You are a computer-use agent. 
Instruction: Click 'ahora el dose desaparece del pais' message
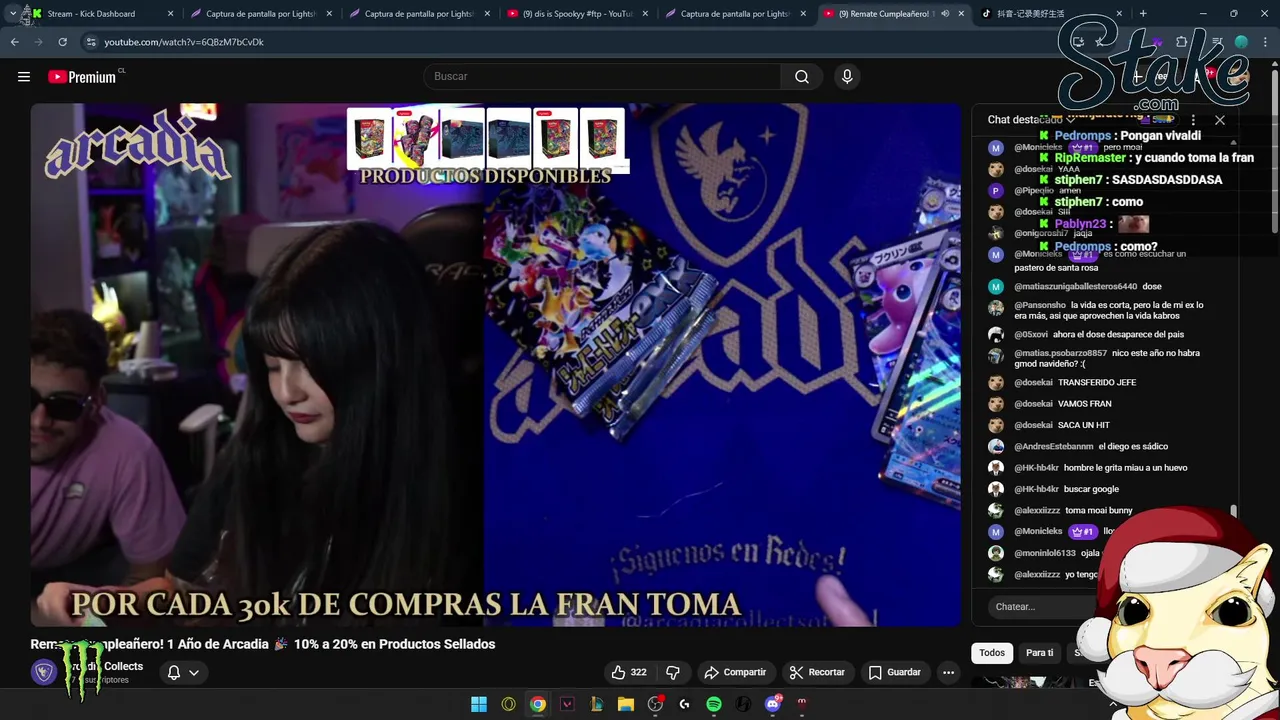pyautogui.click(x=1118, y=335)
